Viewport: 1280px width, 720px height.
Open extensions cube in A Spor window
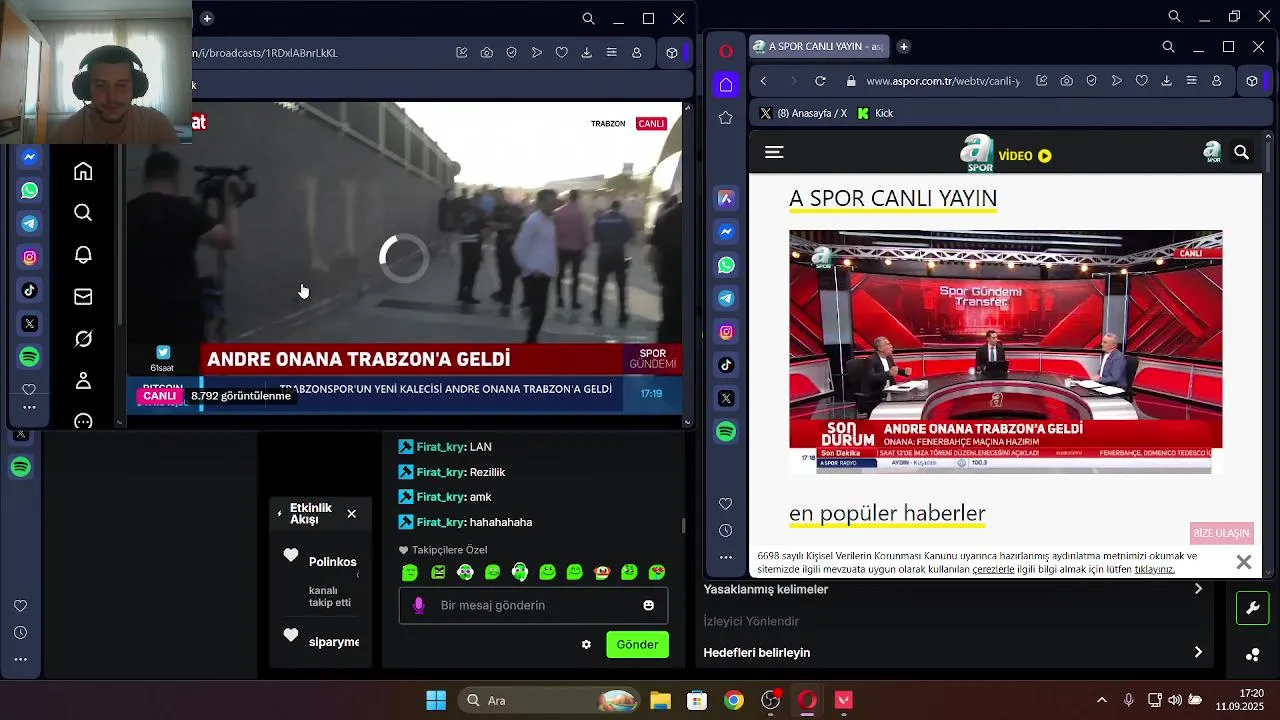pyautogui.click(x=1251, y=81)
